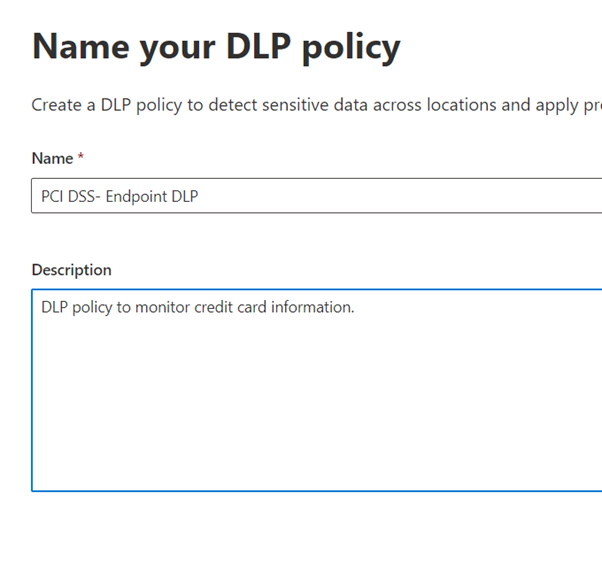The height and width of the screenshot is (570, 602).
Task: Click the 'Name' field label
Action: 52,158
